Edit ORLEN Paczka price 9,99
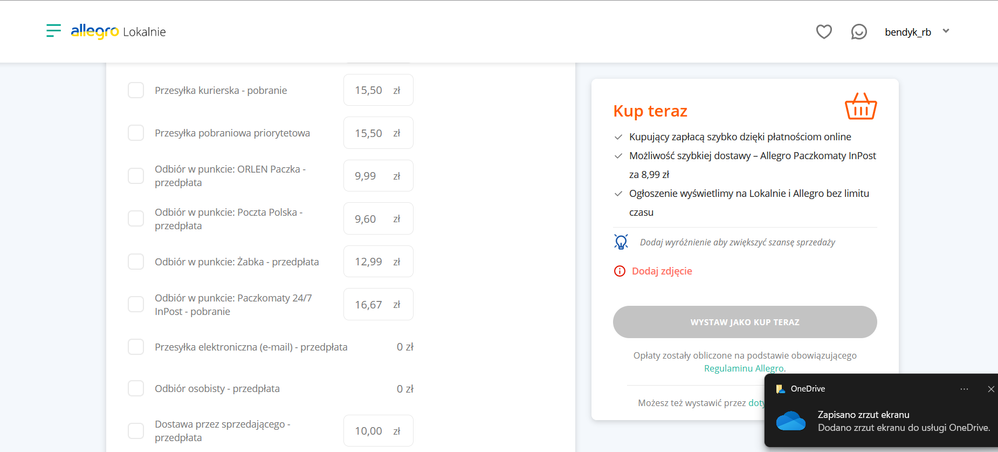Image resolution: width=998 pixels, height=452 pixels. pos(378,176)
